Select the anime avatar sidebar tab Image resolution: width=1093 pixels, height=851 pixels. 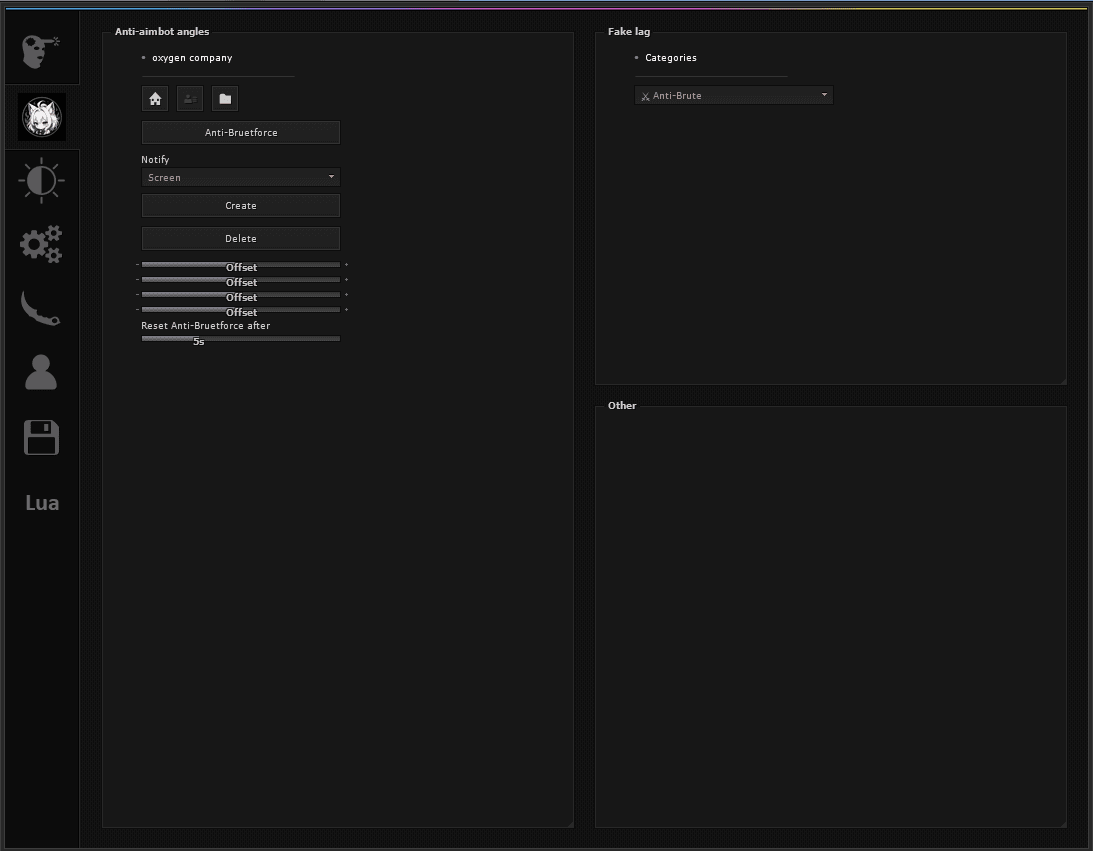pyautogui.click(x=42, y=116)
